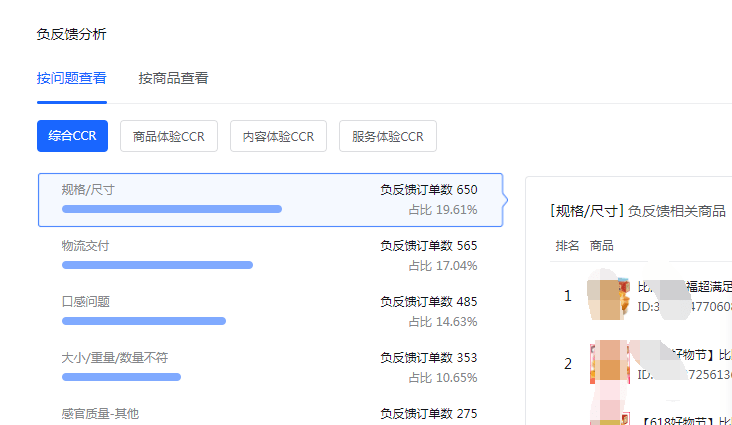Click the 口感问题 progress bar
The width and height of the screenshot is (732, 425).
tap(144, 321)
